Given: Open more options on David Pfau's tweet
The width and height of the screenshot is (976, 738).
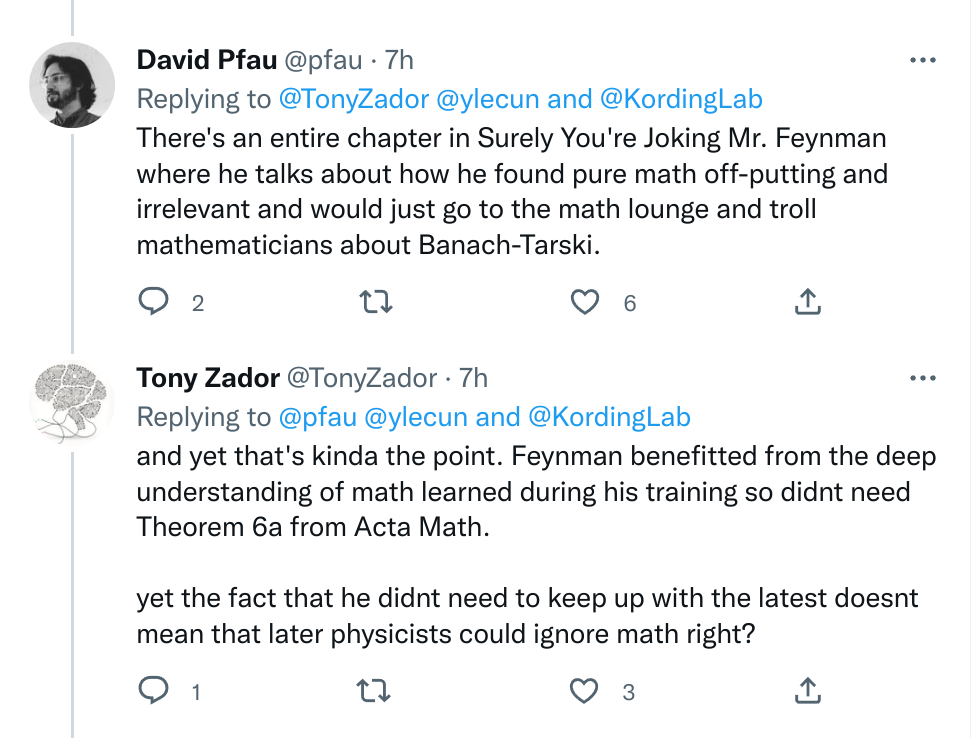Looking at the screenshot, I should (x=921, y=60).
